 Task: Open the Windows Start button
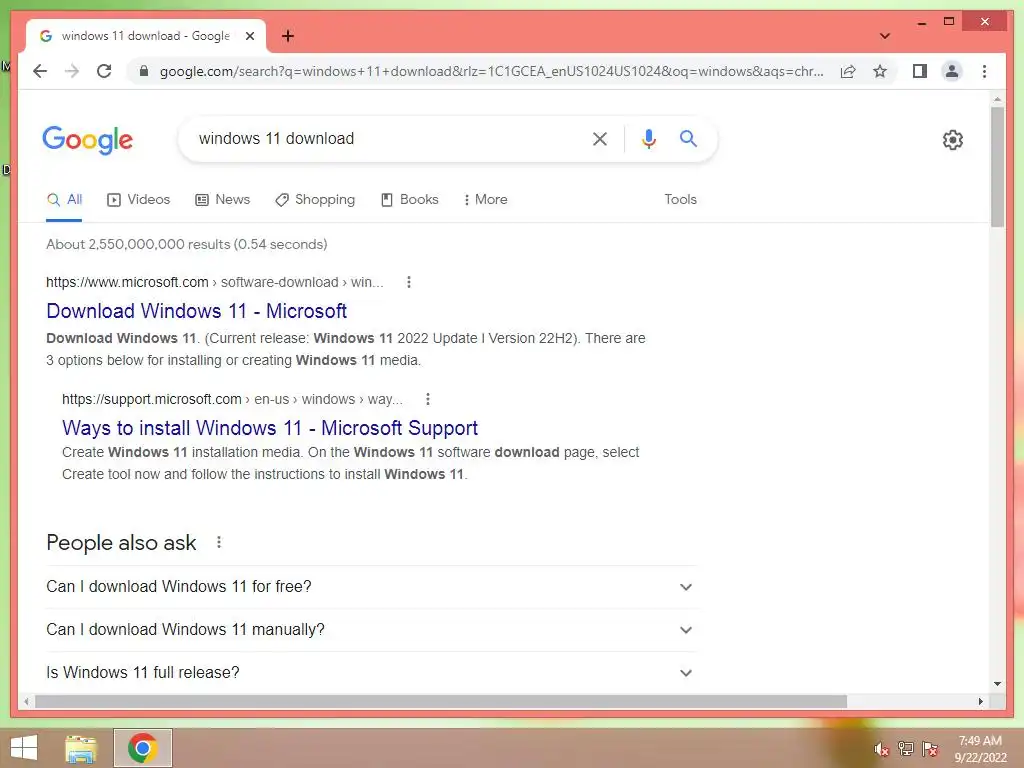click(x=24, y=748)
